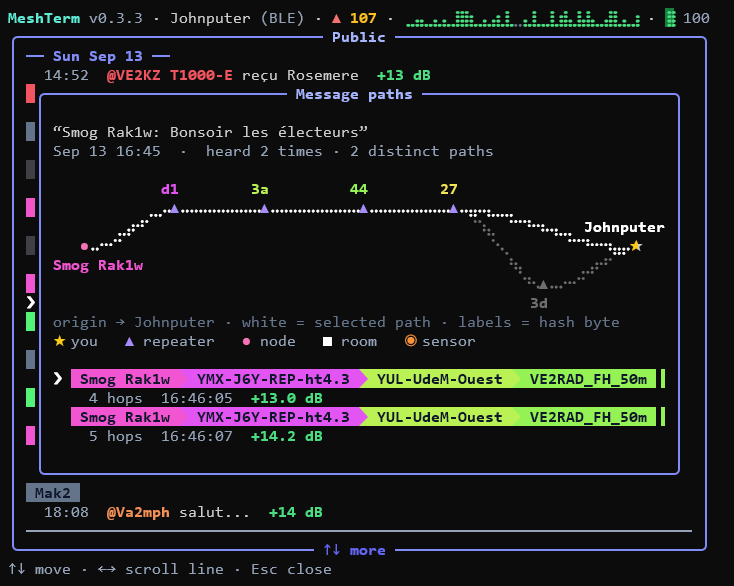Click the 27 repeater triangle node
Image resolution: width=734 pixels, height=586 pixels.
(453, 209)
